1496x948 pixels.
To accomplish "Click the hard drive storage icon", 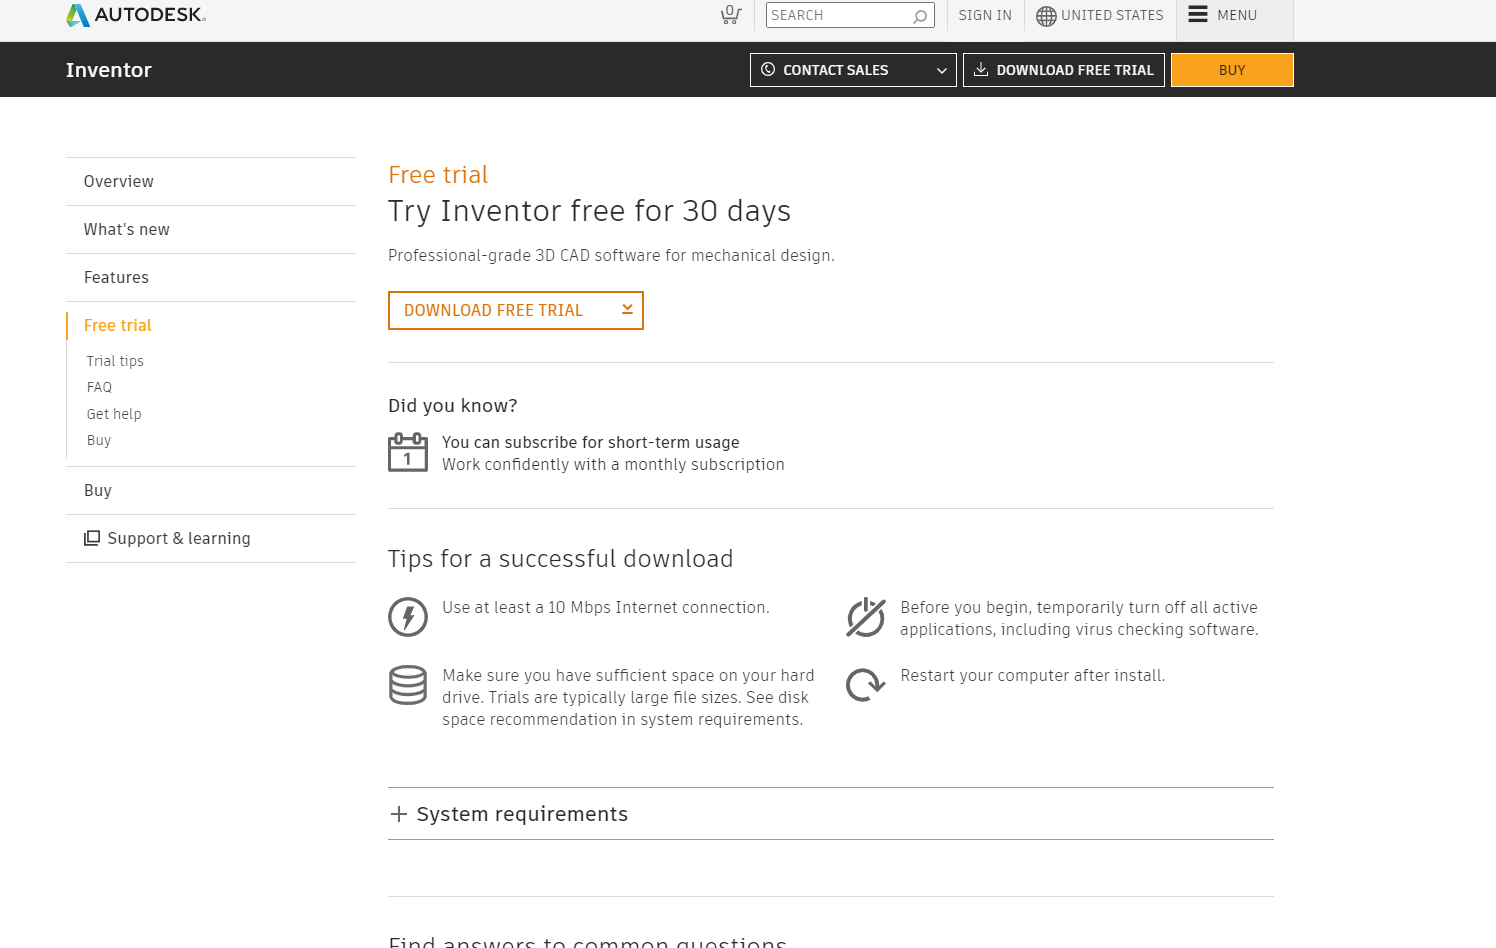I will [x=408, y=685].
